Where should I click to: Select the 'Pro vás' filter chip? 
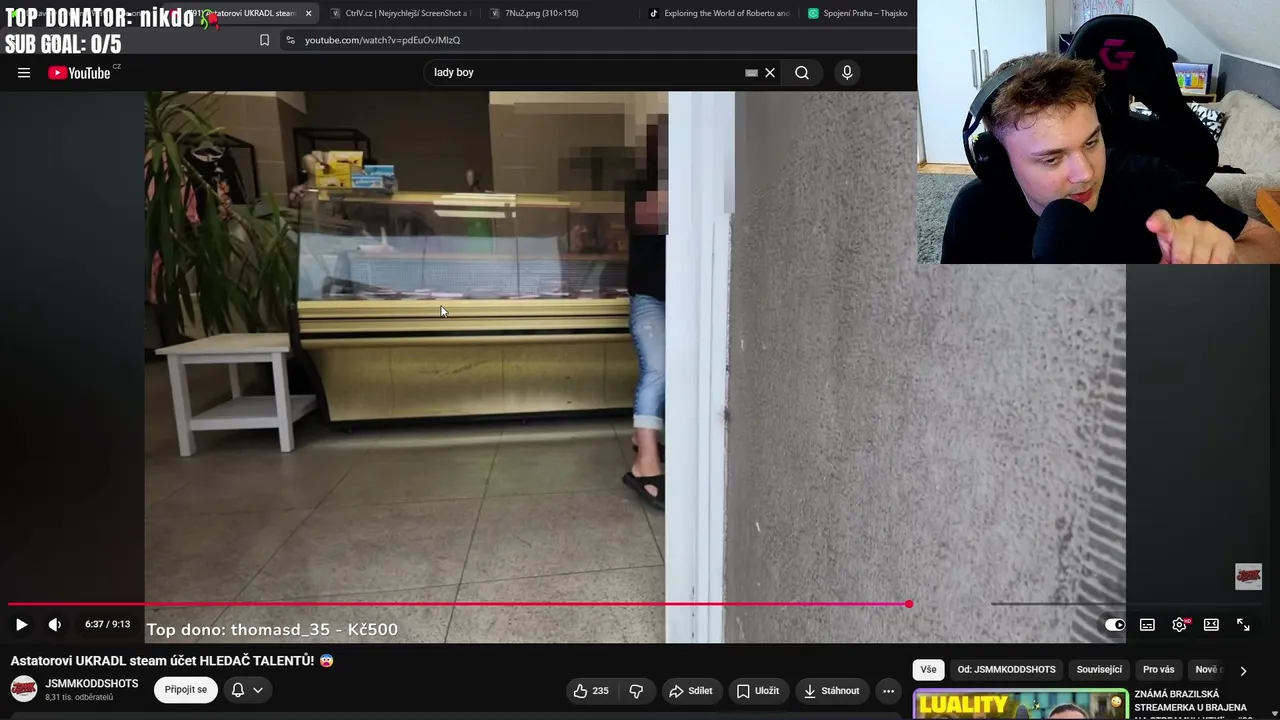coord(1158,669)
